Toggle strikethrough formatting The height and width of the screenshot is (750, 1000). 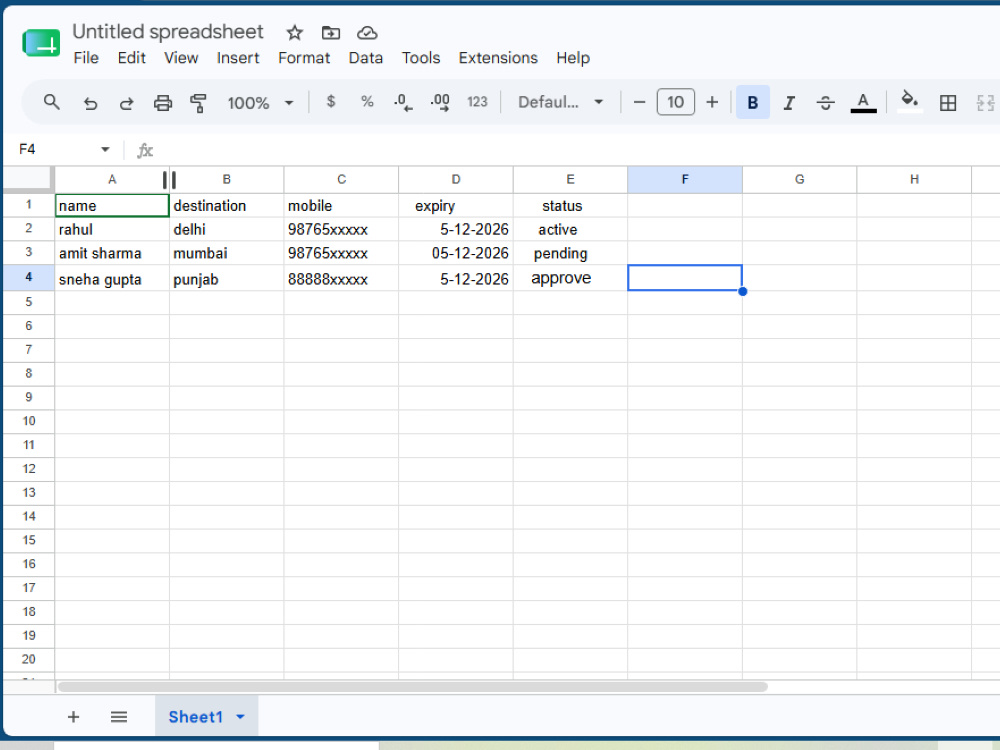point(825,103)
